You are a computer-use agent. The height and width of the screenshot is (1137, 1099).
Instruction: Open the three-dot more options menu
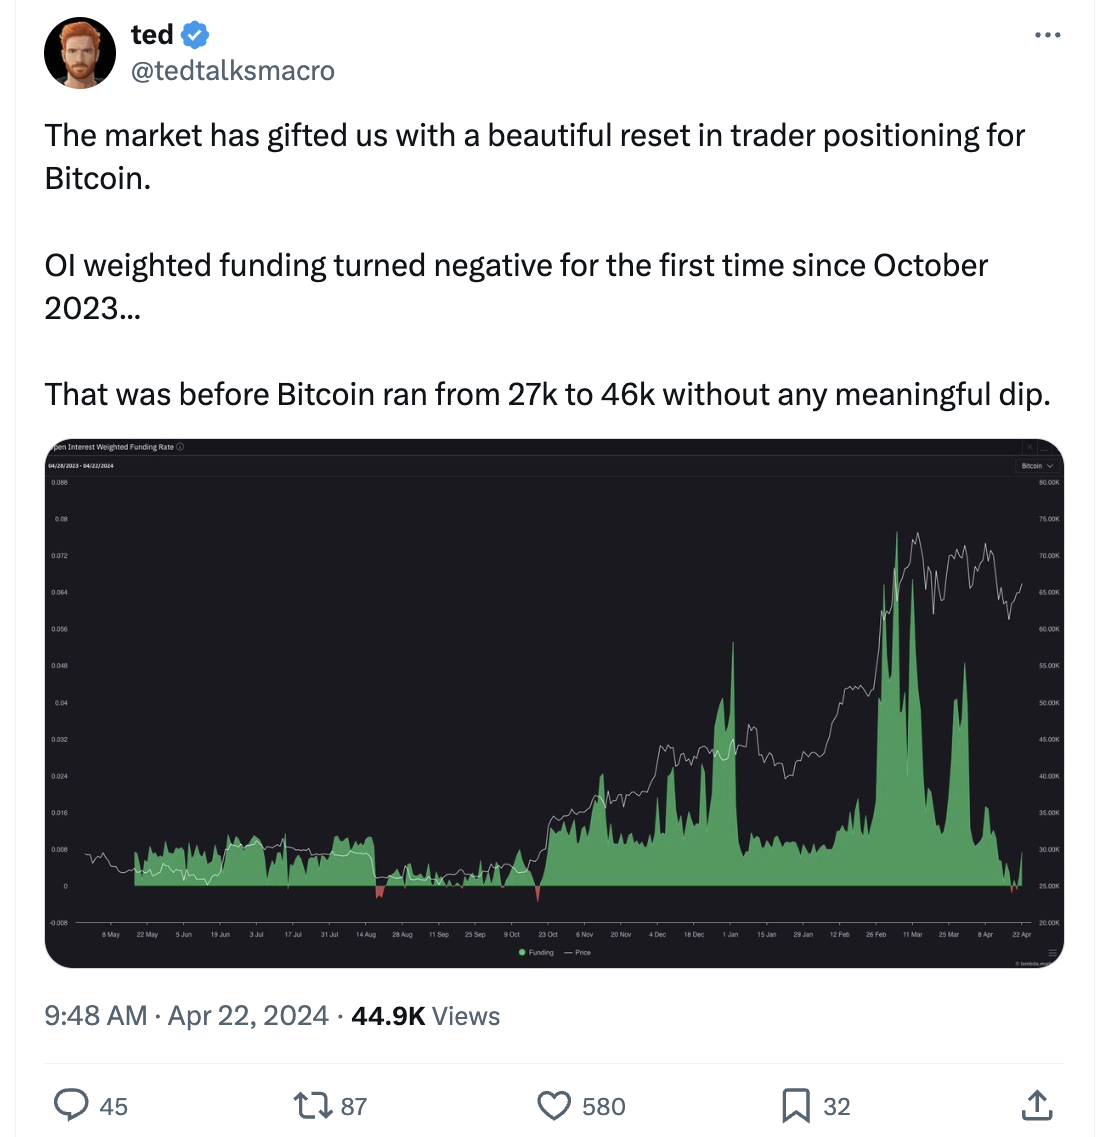[x=1048, y=35]
